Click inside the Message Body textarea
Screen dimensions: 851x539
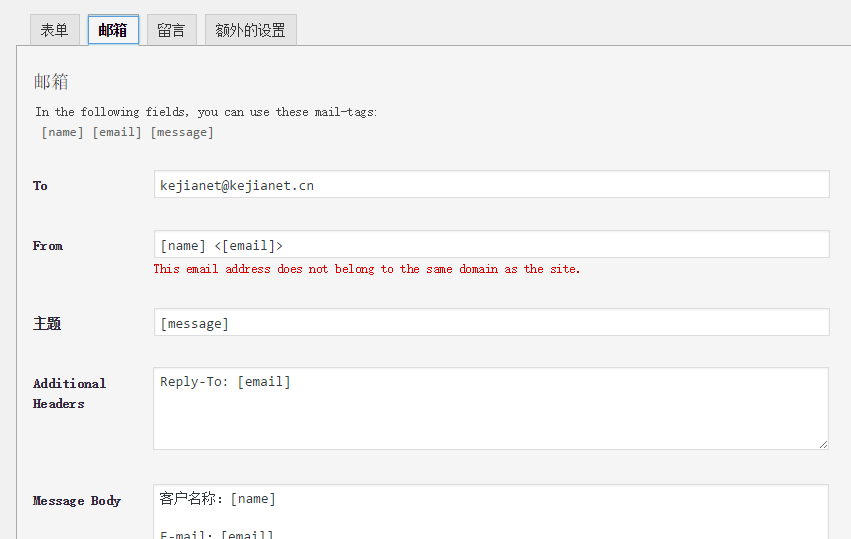tap(490, 512)
